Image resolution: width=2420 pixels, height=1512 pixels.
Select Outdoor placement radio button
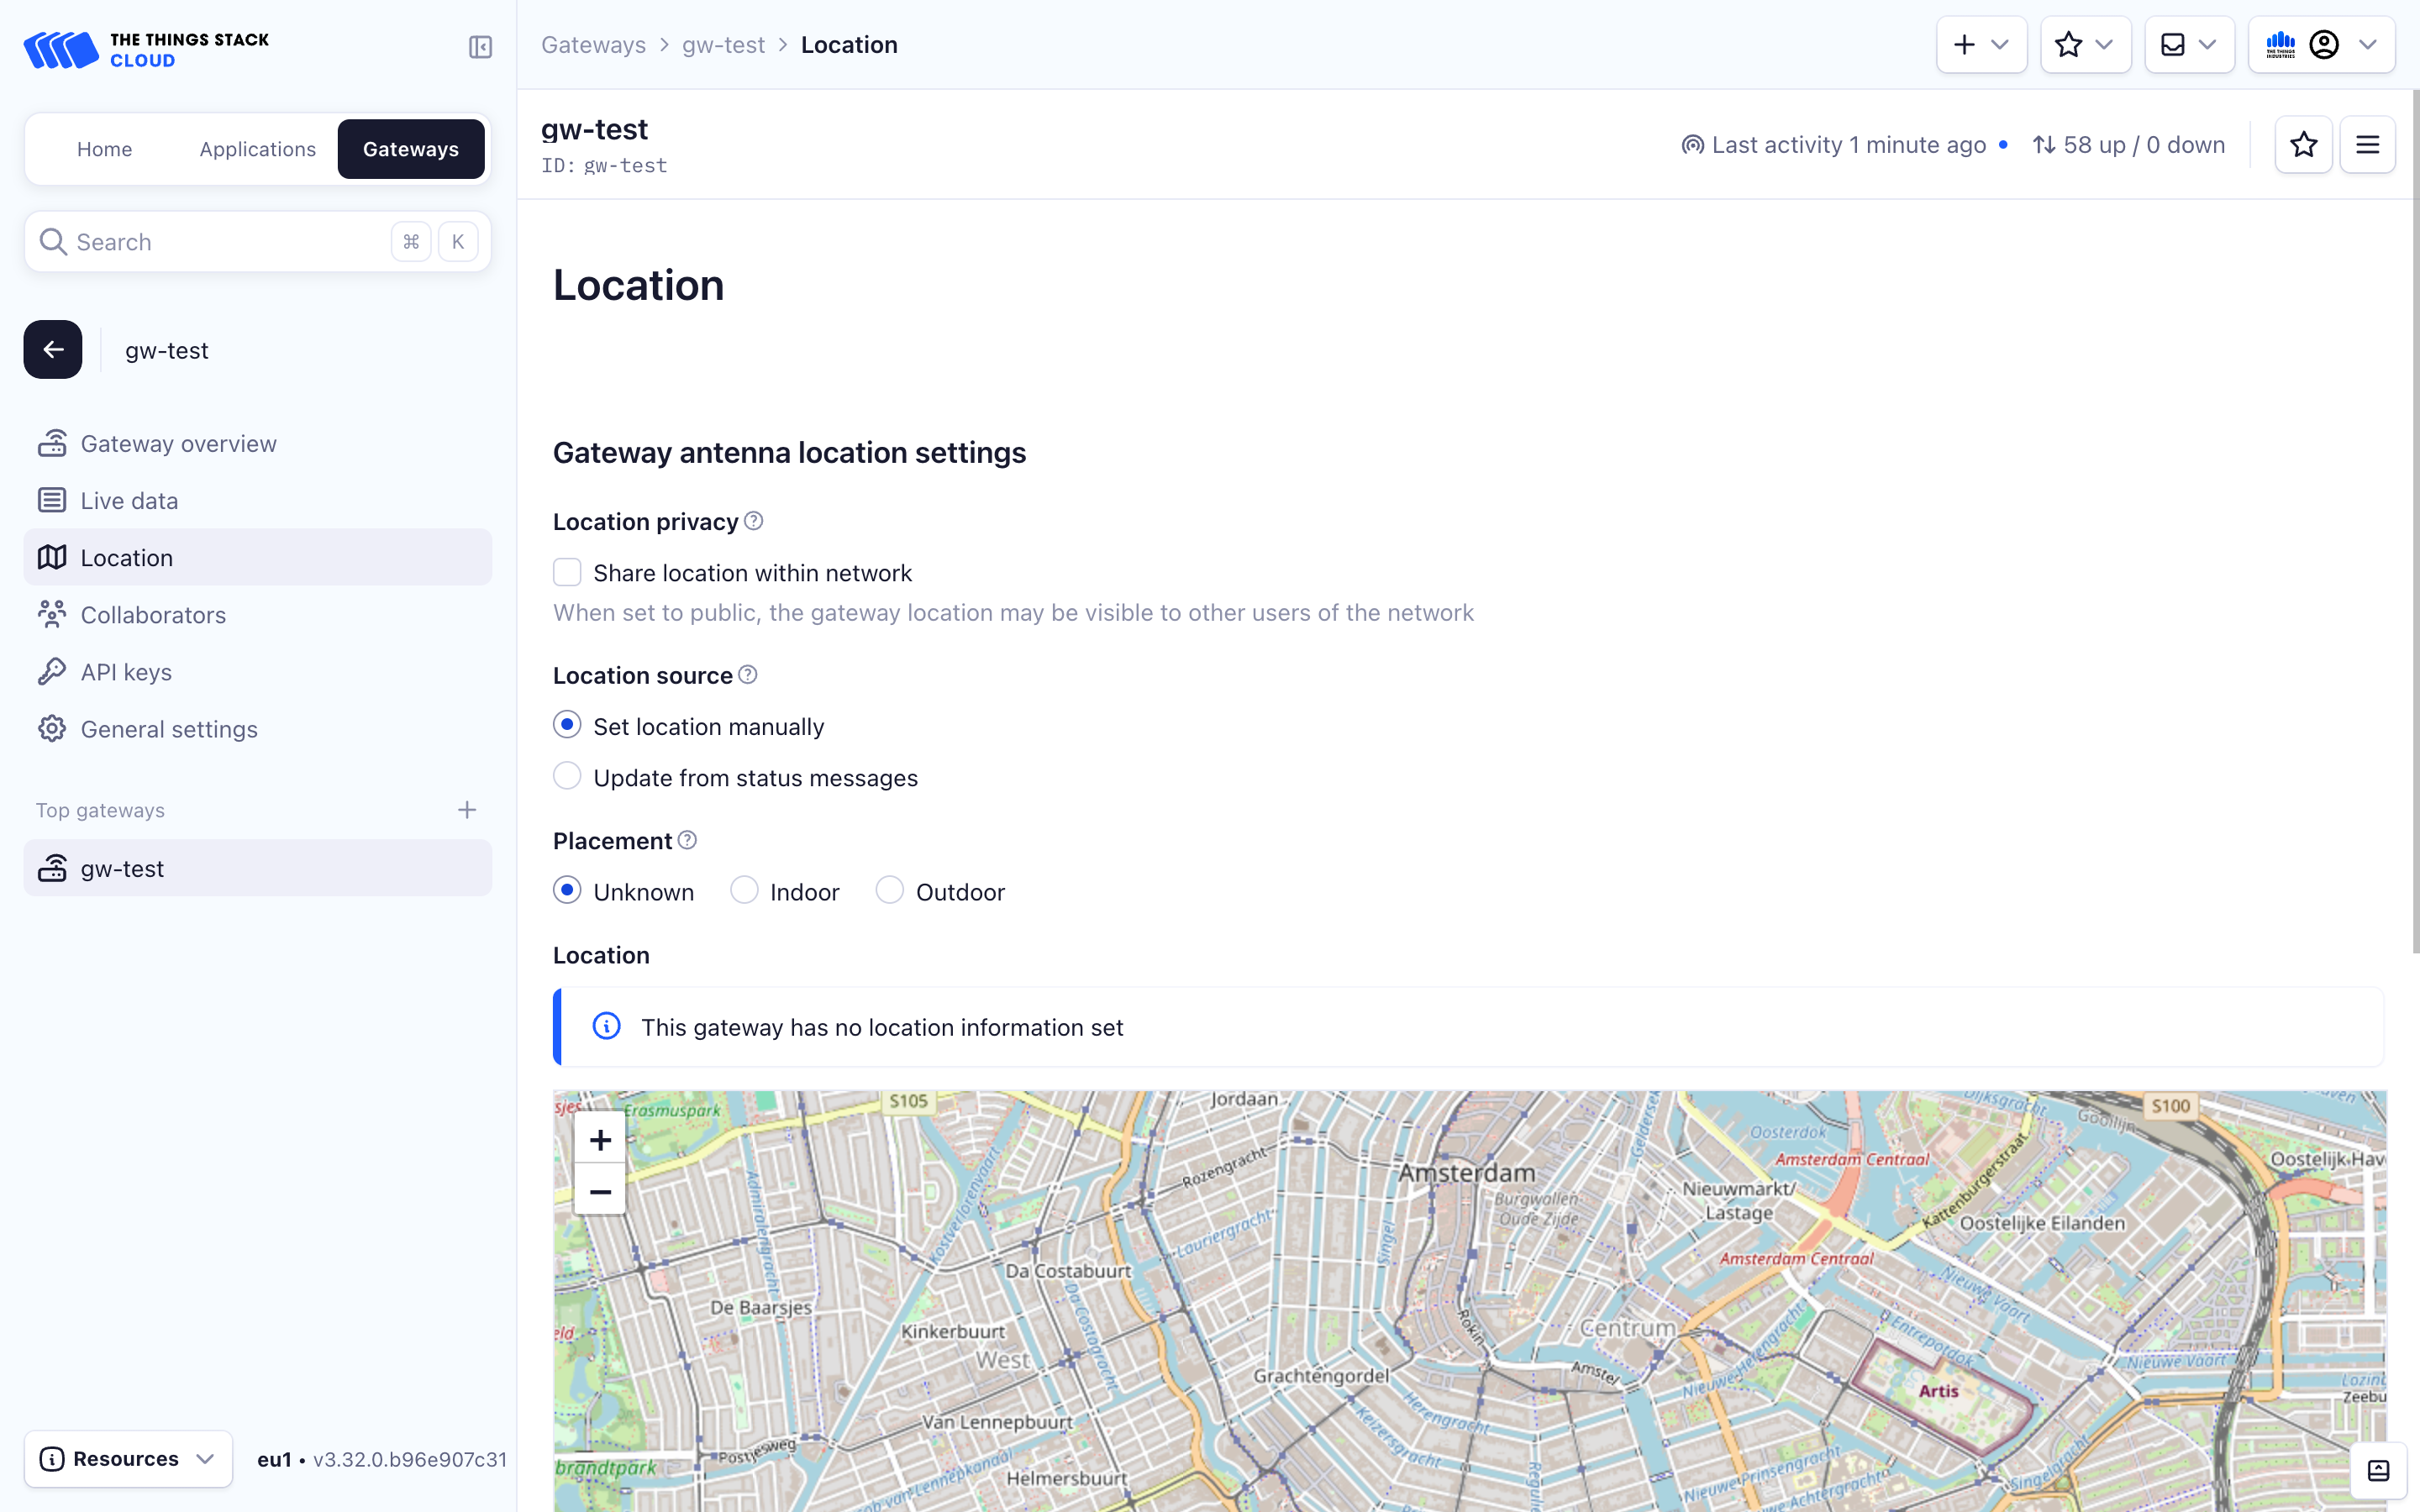pos(888,892)
